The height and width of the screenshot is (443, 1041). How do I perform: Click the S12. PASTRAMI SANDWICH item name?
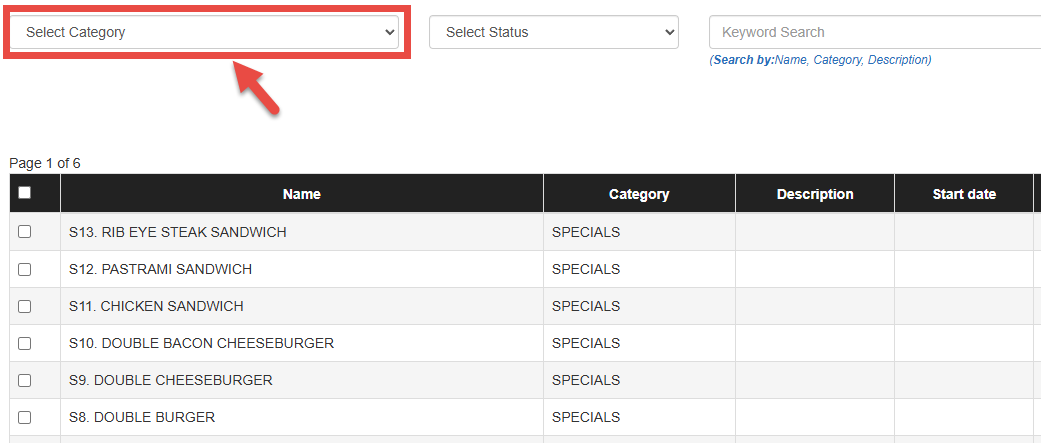(x=160, y=269)
